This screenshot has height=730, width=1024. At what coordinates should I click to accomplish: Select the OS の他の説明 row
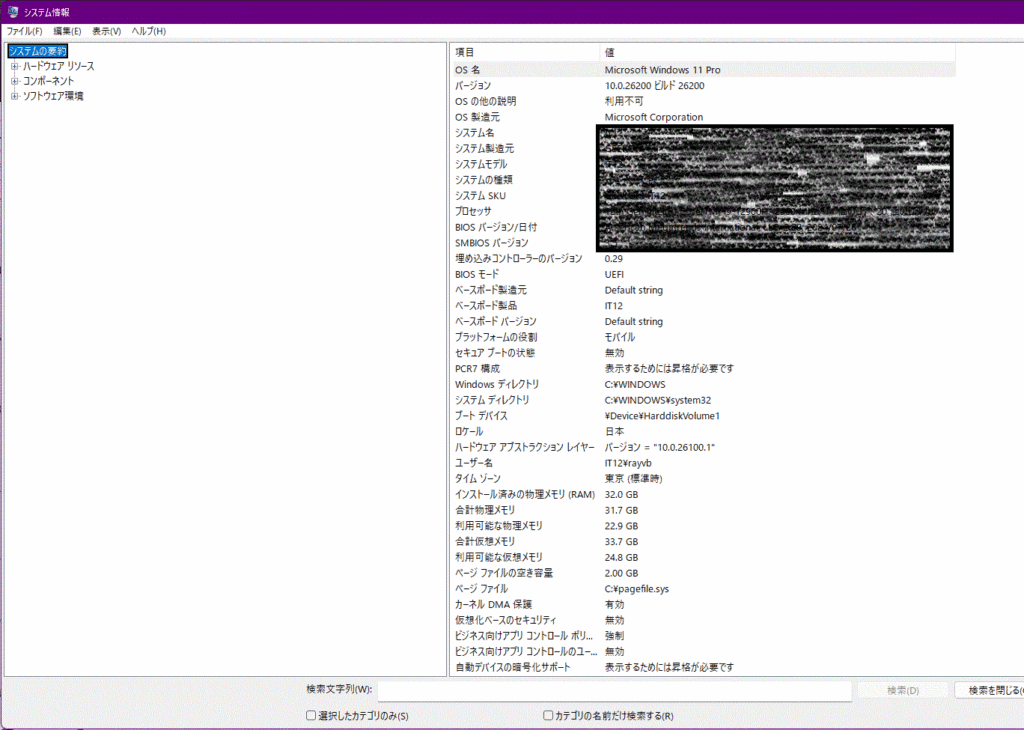pyautogui.click(x=703, y=101)
